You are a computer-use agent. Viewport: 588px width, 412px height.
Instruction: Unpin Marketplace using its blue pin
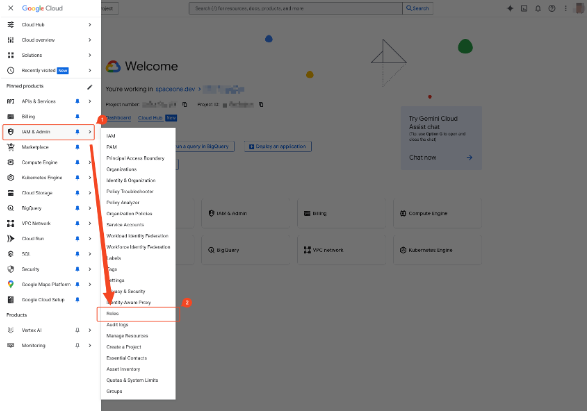coord(77,147)
